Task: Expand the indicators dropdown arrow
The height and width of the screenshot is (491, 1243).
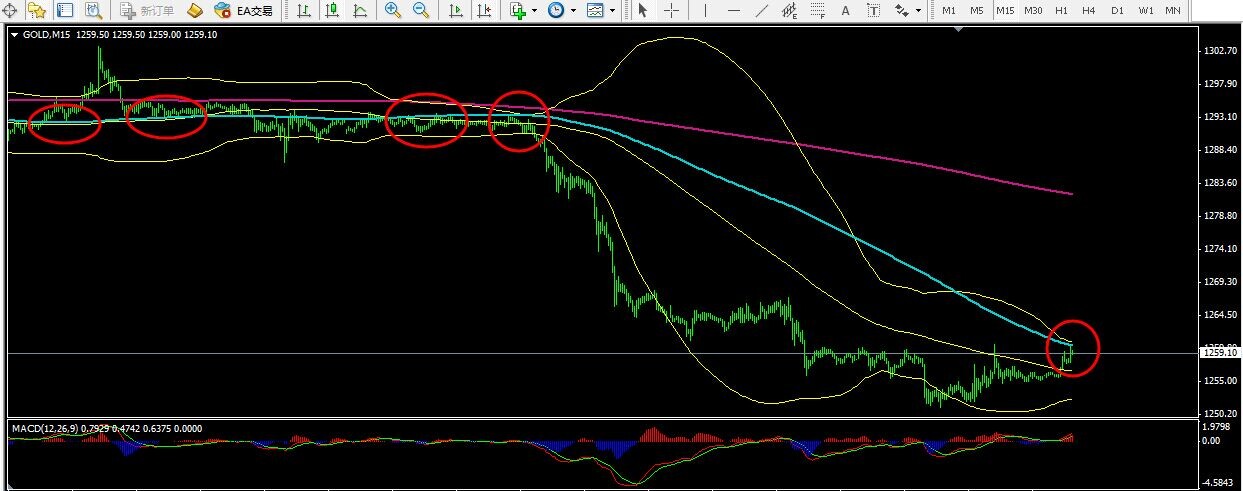Action: [x=535, y=11]
